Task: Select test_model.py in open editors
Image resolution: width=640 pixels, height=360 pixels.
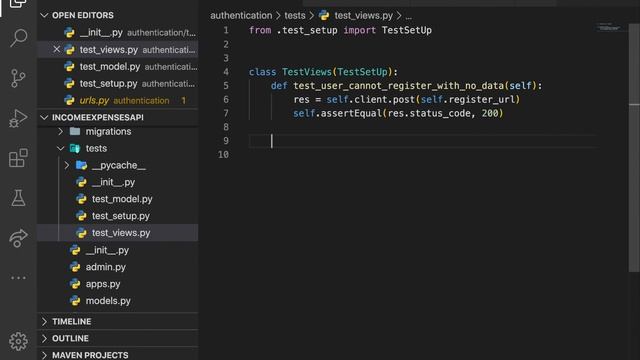Action: pyautogui.click(x=118, y=67)
